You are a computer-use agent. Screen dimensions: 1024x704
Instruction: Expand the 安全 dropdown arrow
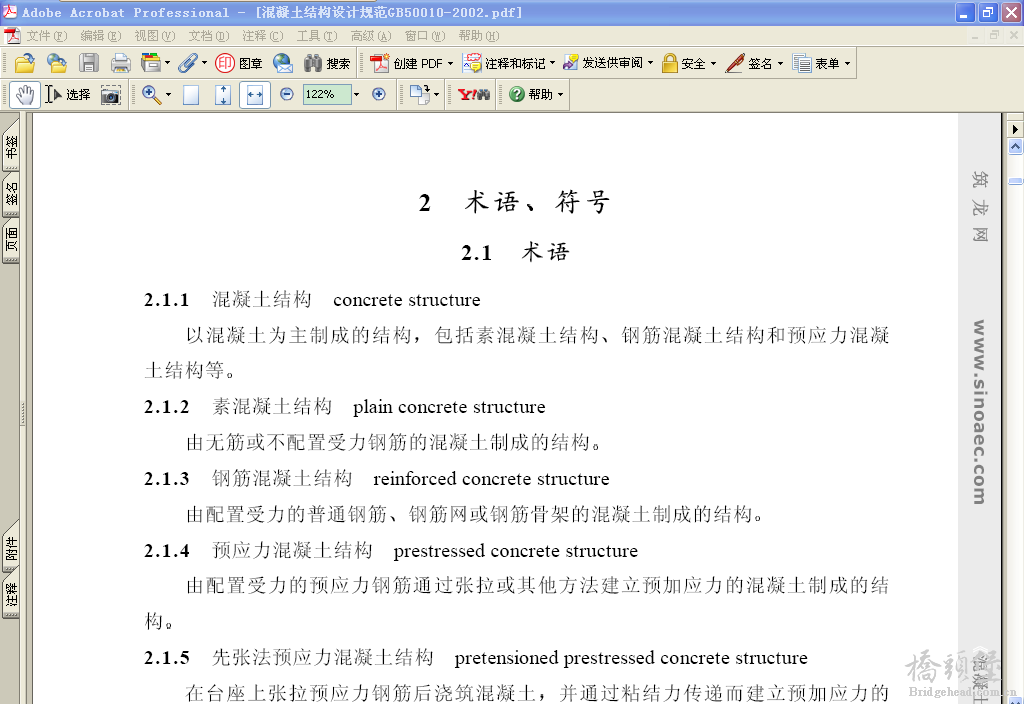pyautogui.click(x=713, y=63)
